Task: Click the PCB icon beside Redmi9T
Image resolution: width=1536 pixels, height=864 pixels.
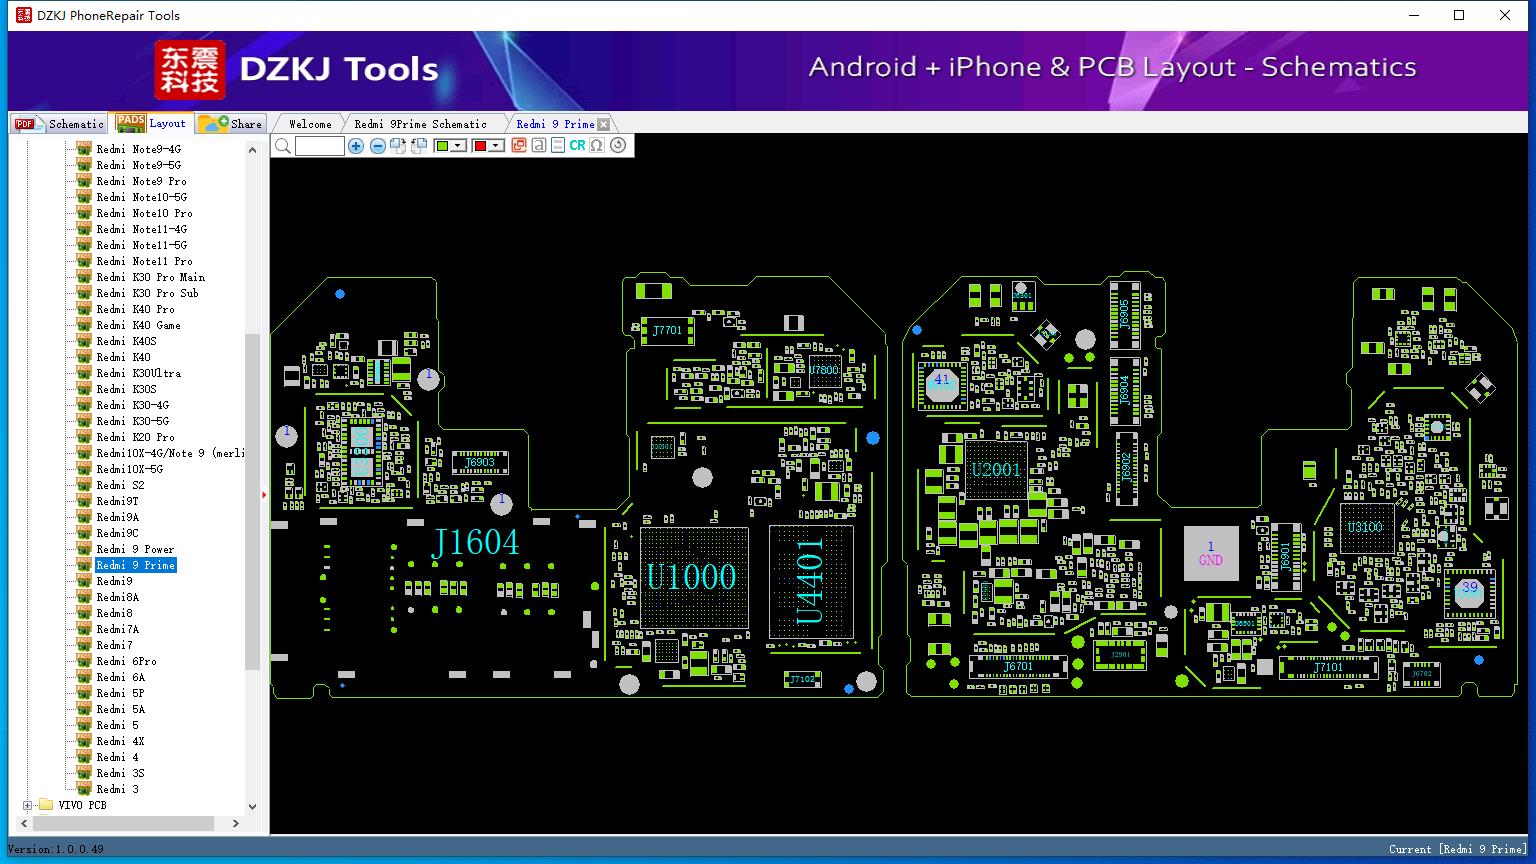Action: point(84,501)
